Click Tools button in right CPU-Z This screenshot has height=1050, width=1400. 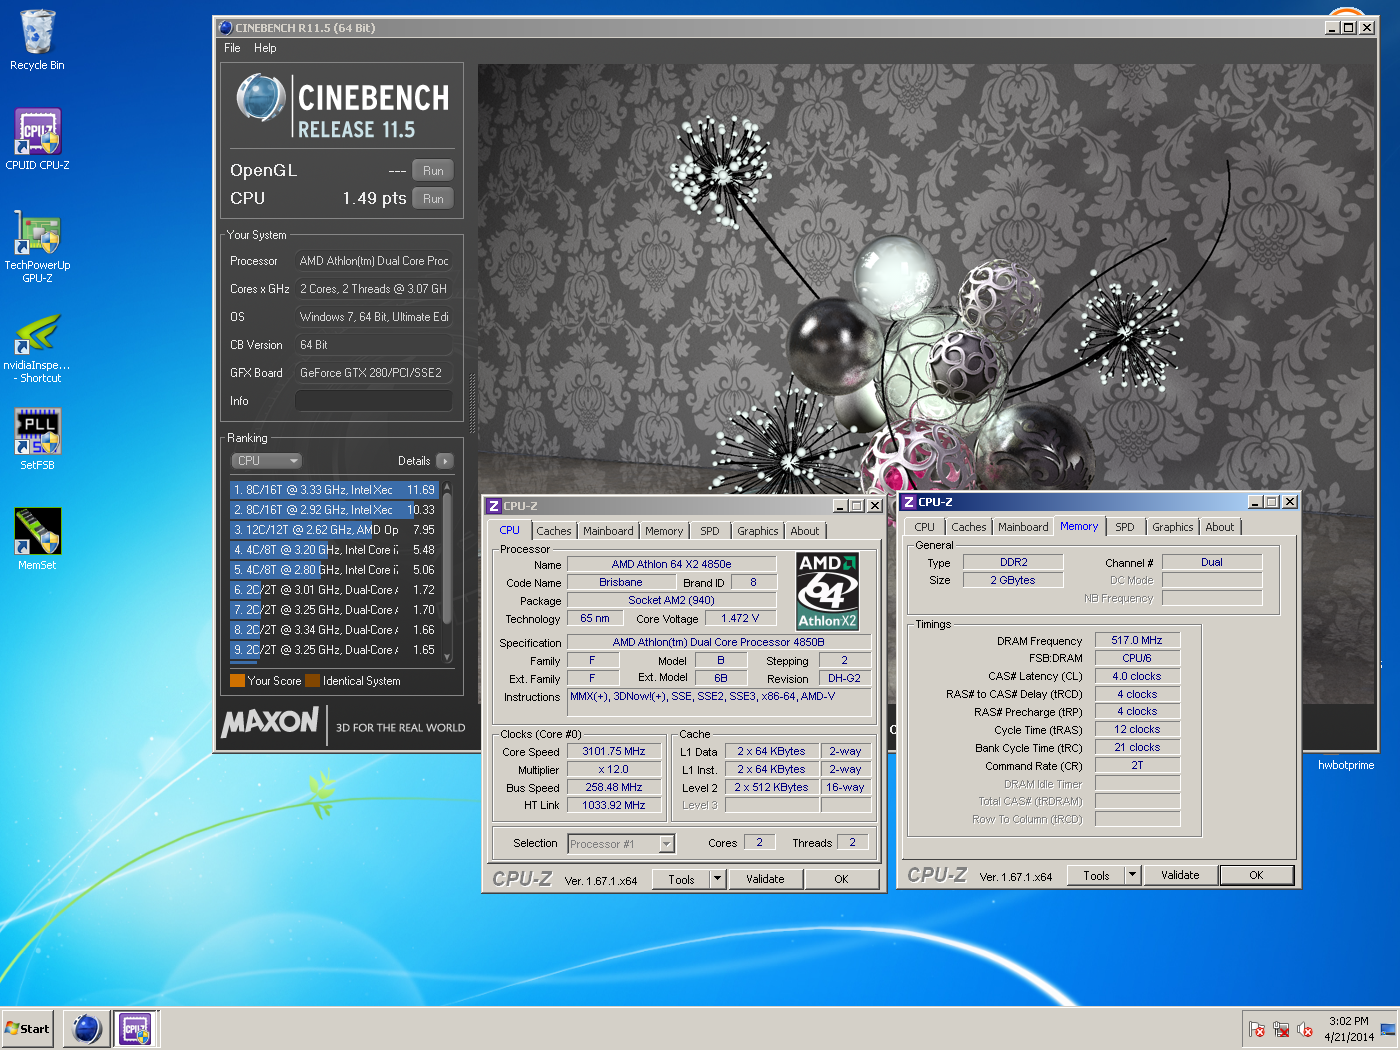1096,876
